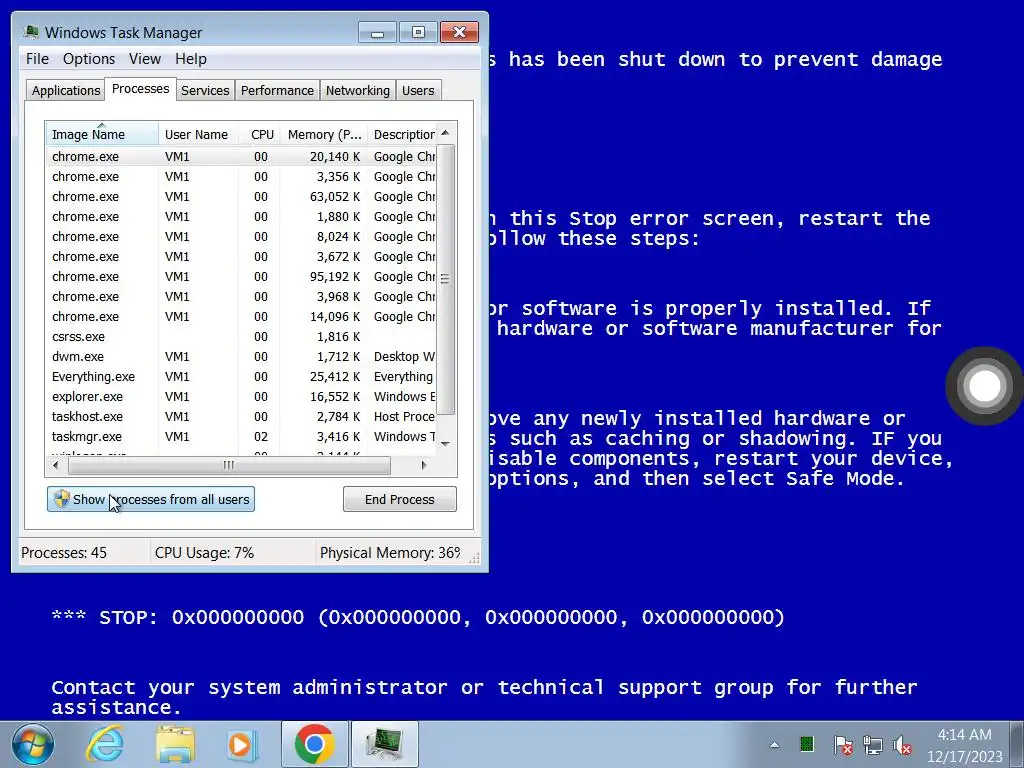This screenshot has height=768, width=1024.
Task: Select the dwm.exe process row
Action: [x=240, y=357]
